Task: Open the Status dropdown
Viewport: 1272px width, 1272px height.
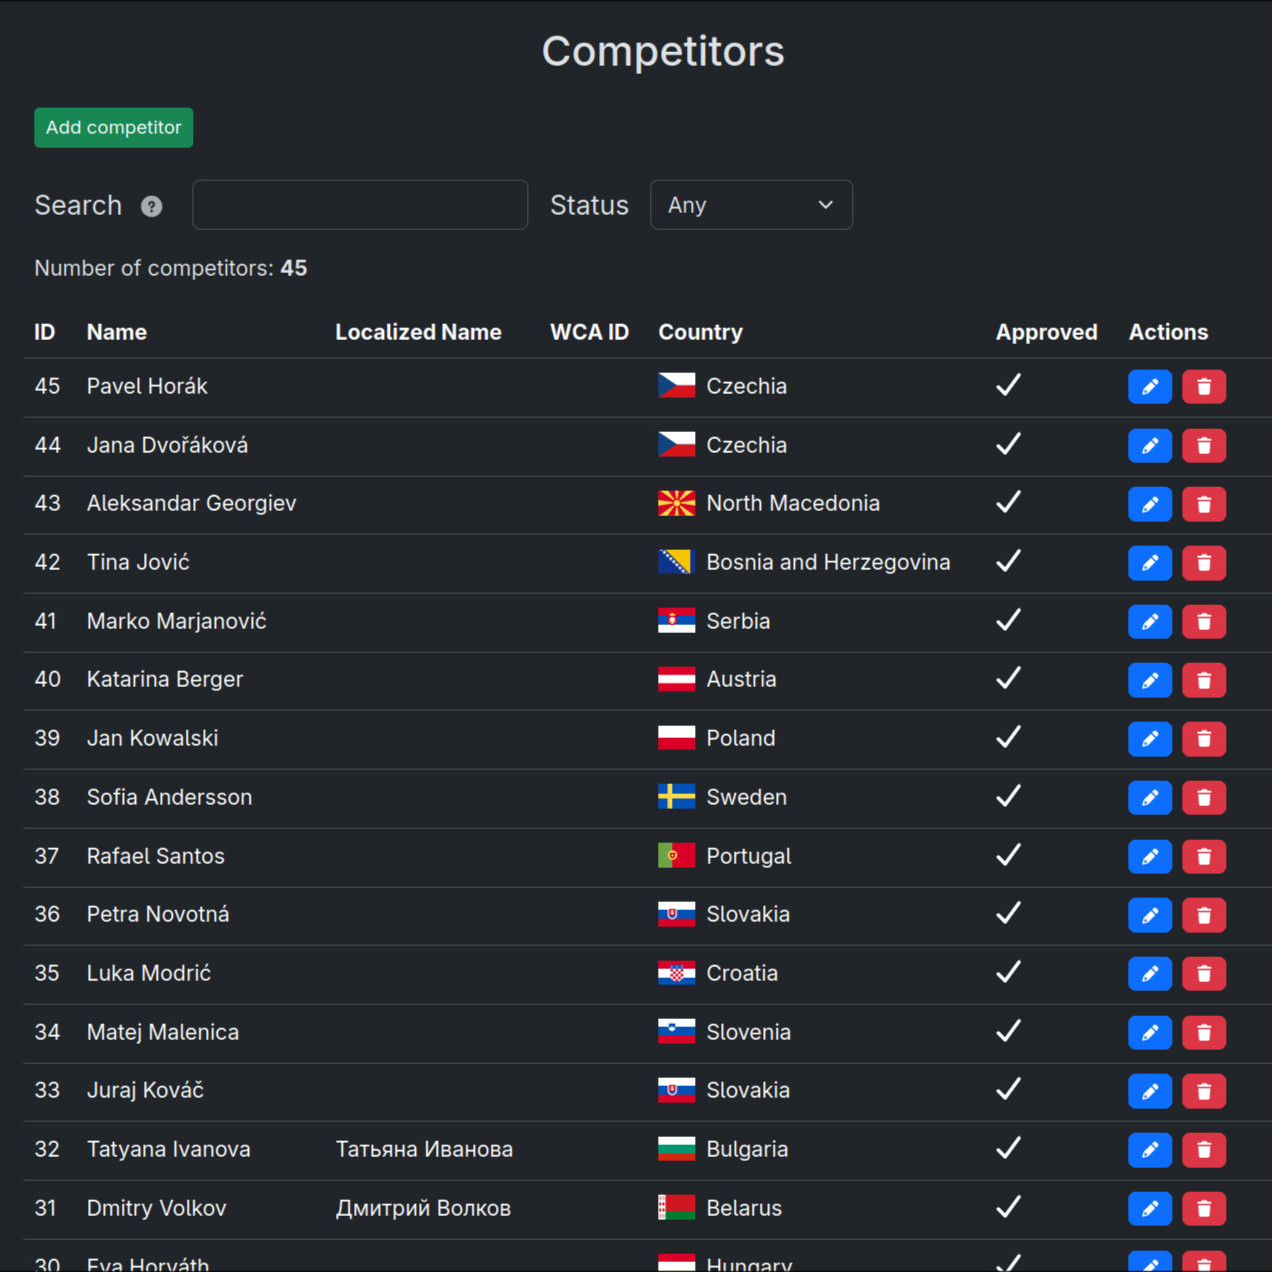Action: click(x=751, y=205)
